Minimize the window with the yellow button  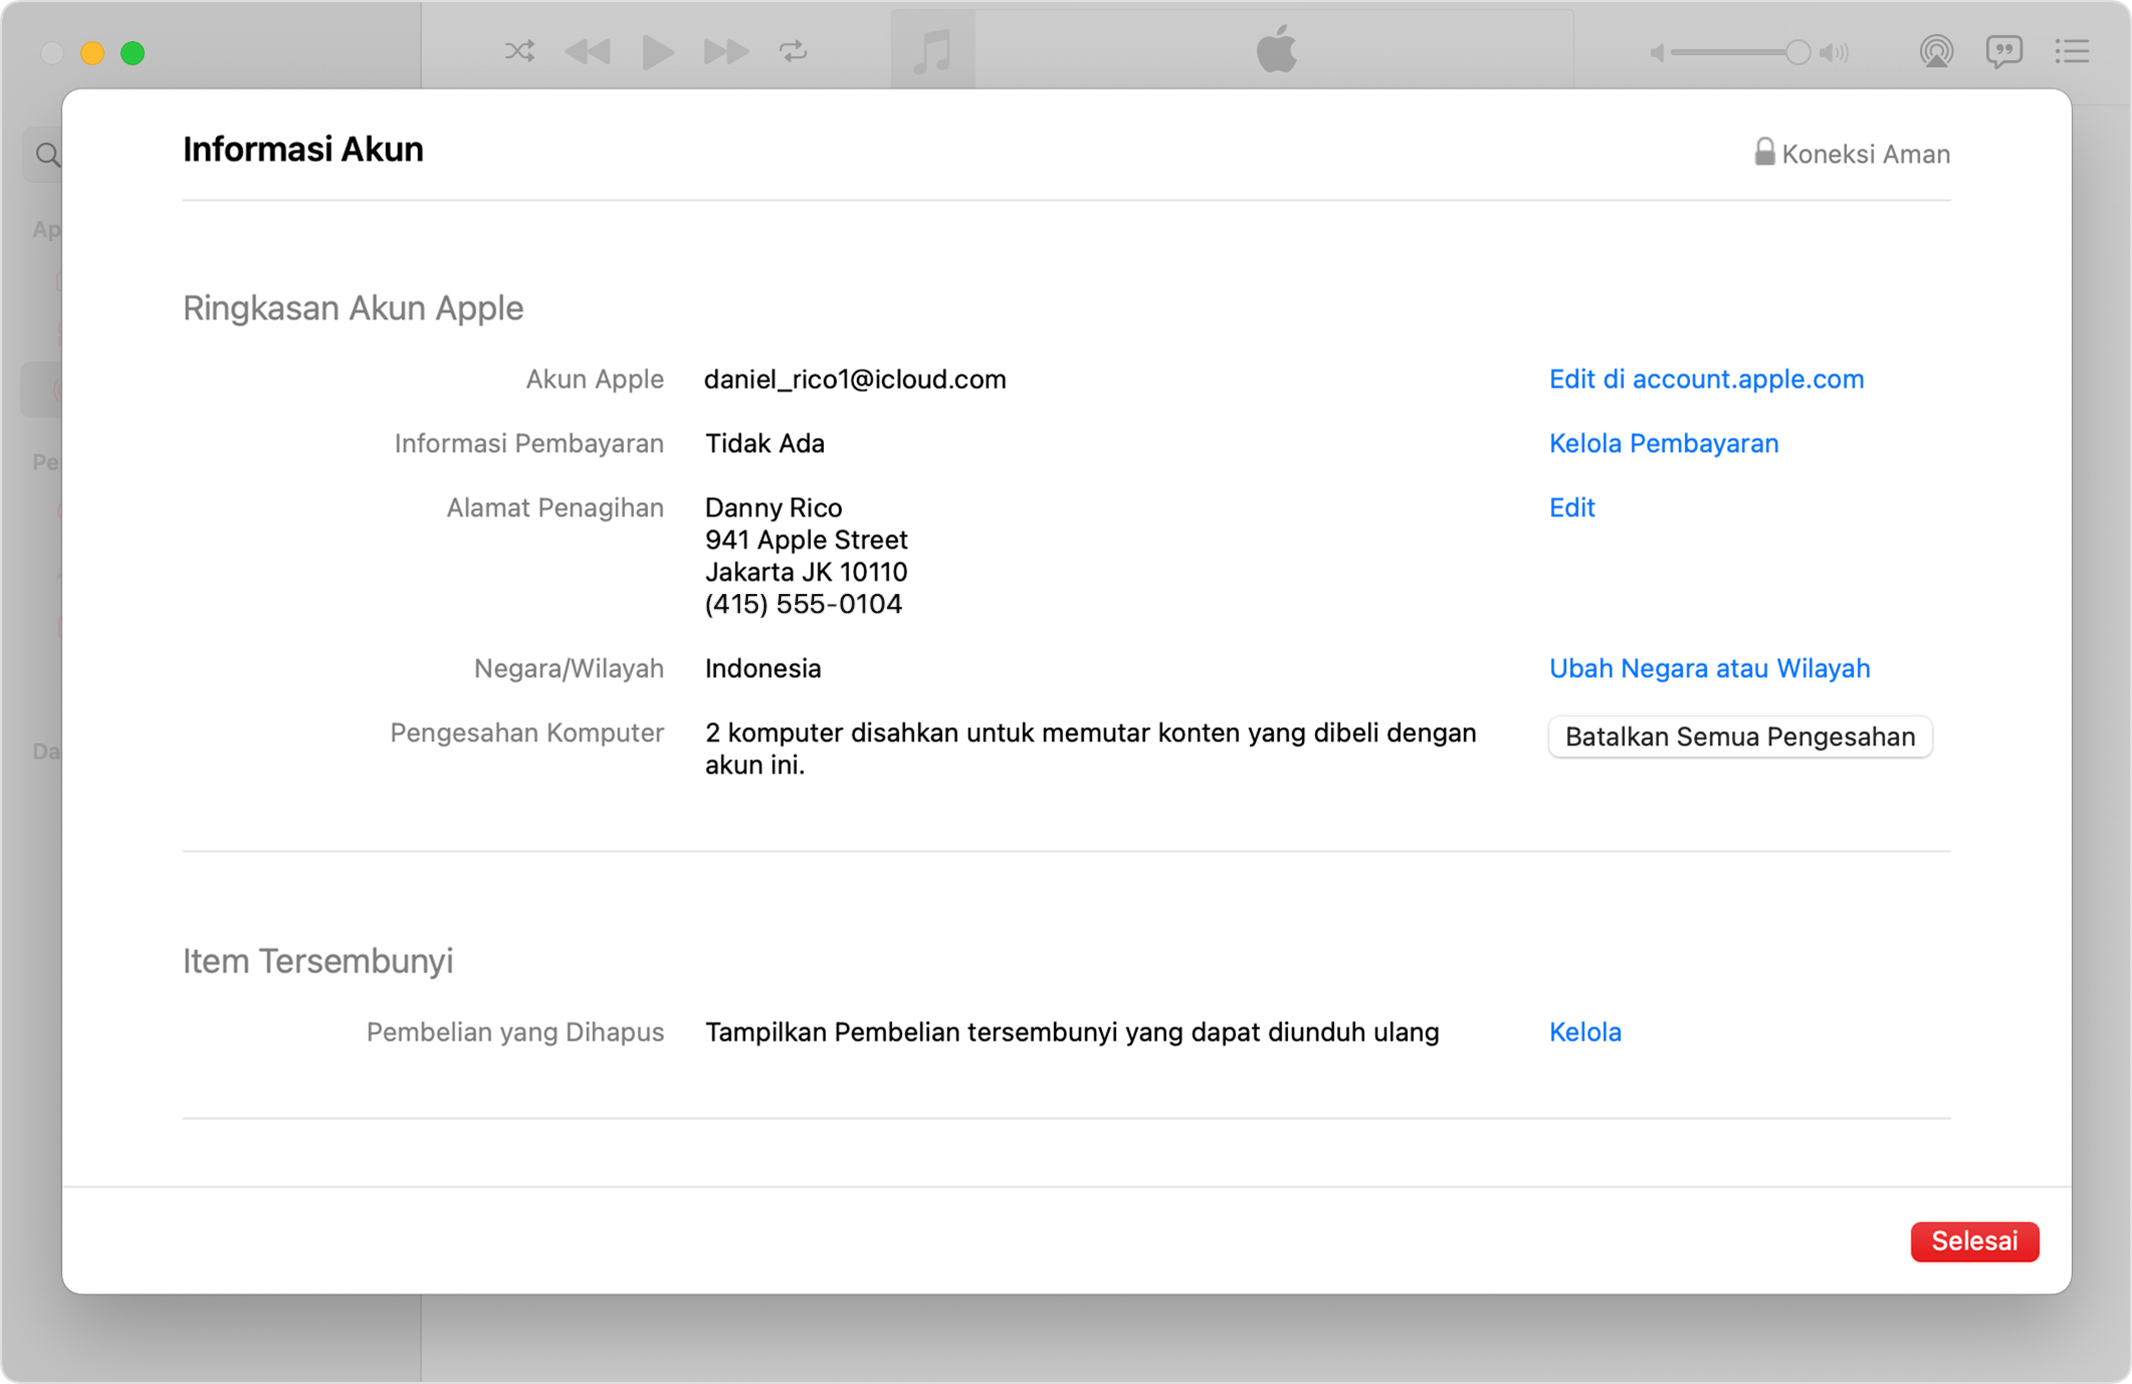coord(92,53)
